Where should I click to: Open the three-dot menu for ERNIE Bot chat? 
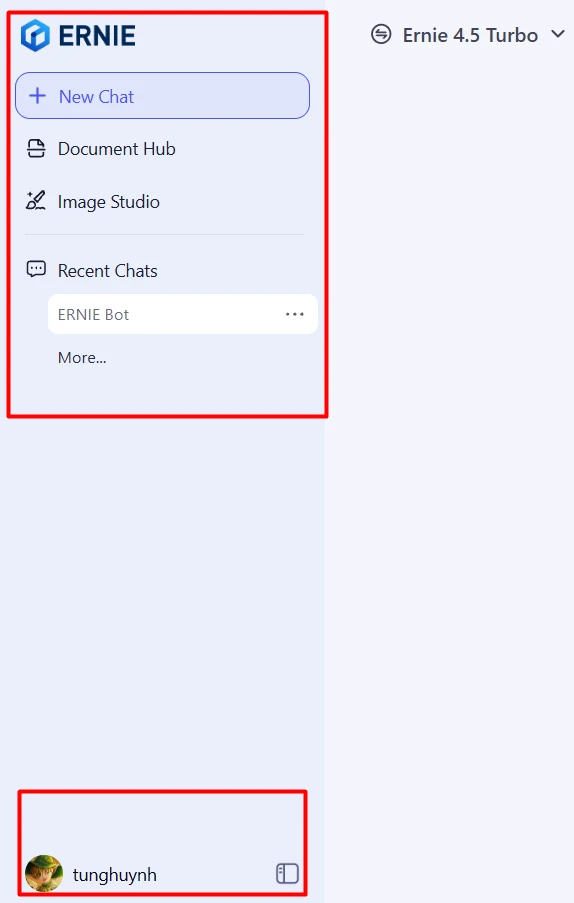click(x=295, y=314)
